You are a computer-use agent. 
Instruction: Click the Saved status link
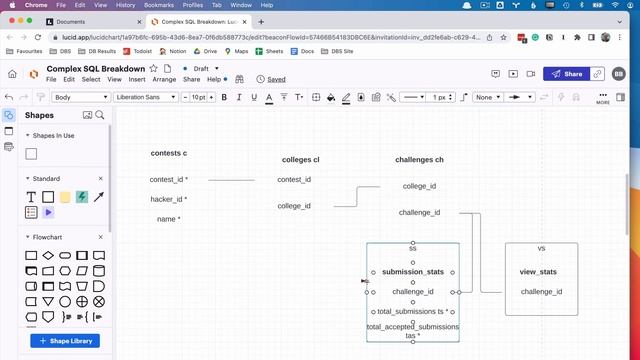(x=276, y=80)
